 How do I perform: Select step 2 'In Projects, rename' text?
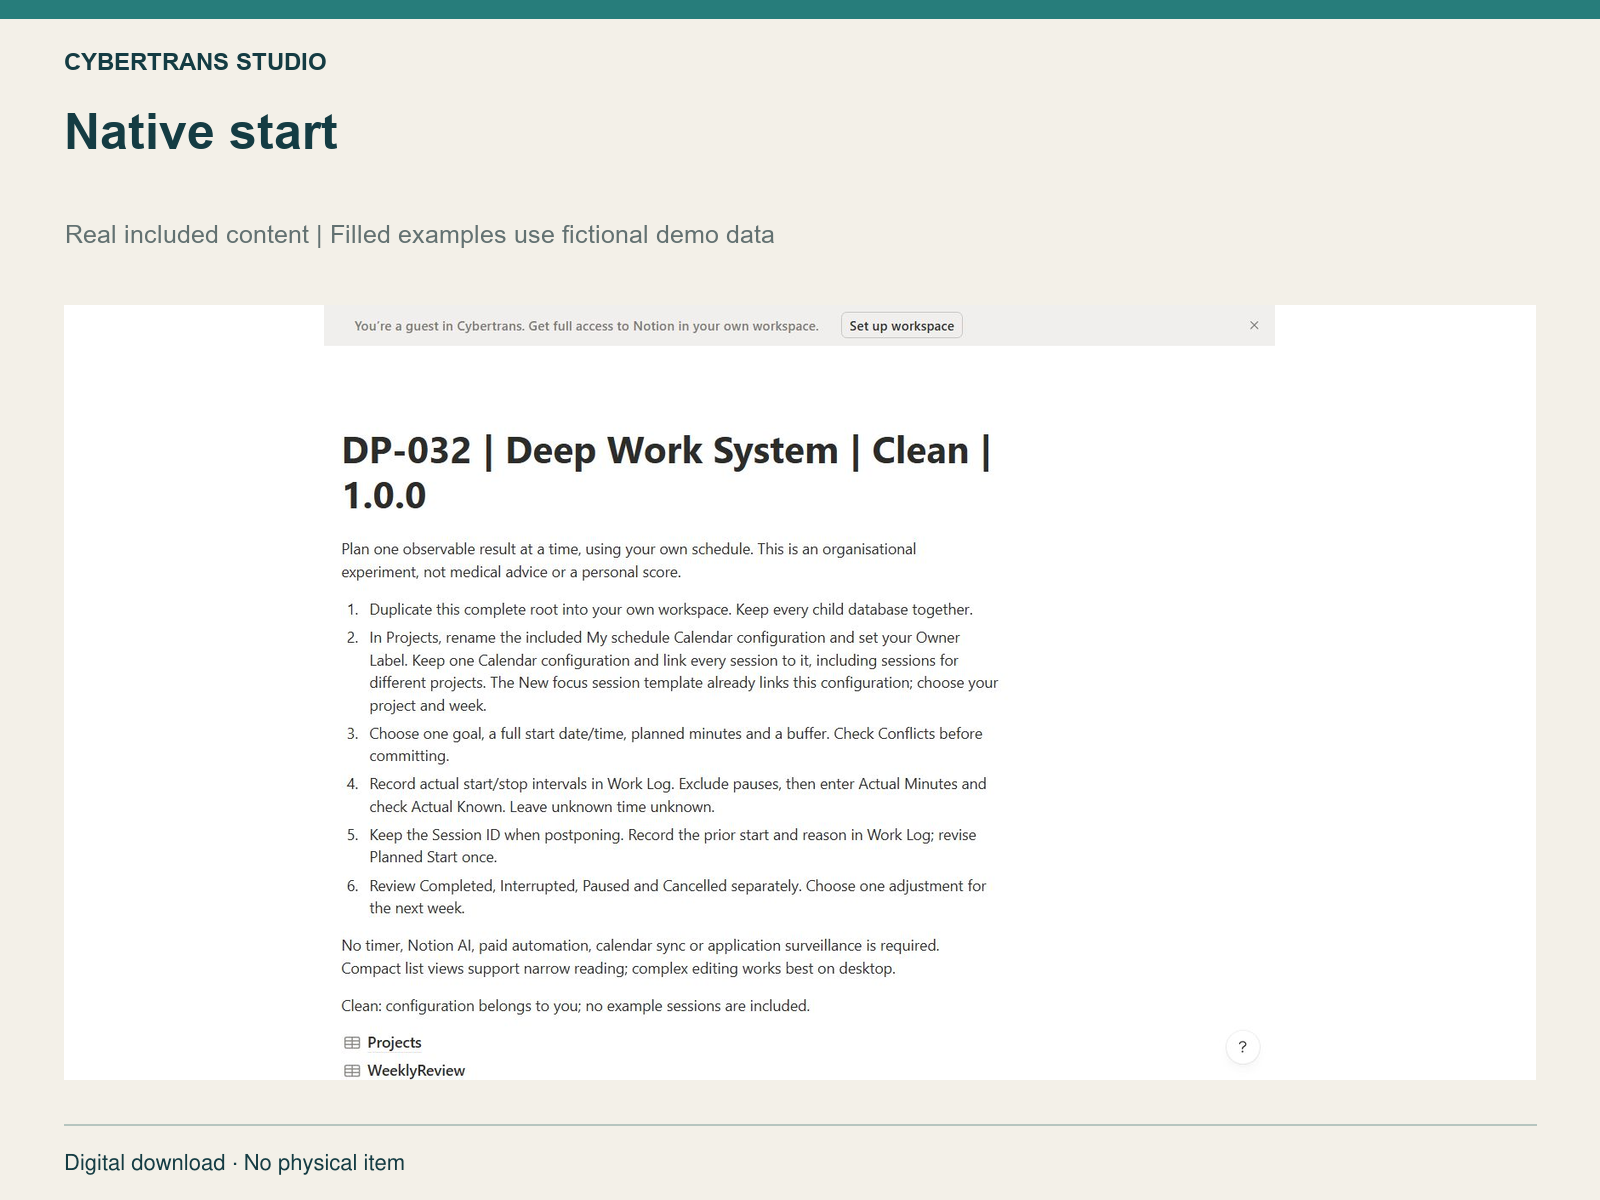tap(684, 671)
